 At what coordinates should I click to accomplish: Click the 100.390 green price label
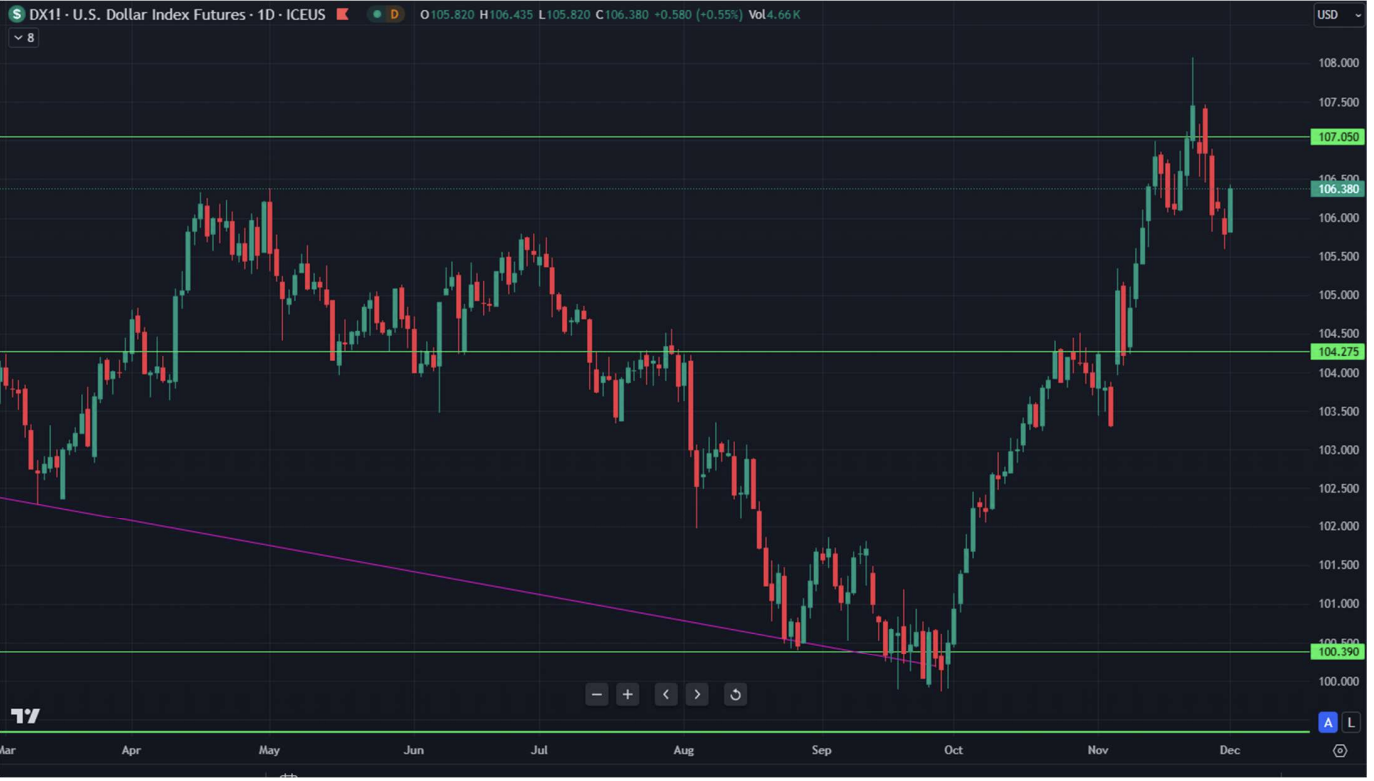(1337, 652)
